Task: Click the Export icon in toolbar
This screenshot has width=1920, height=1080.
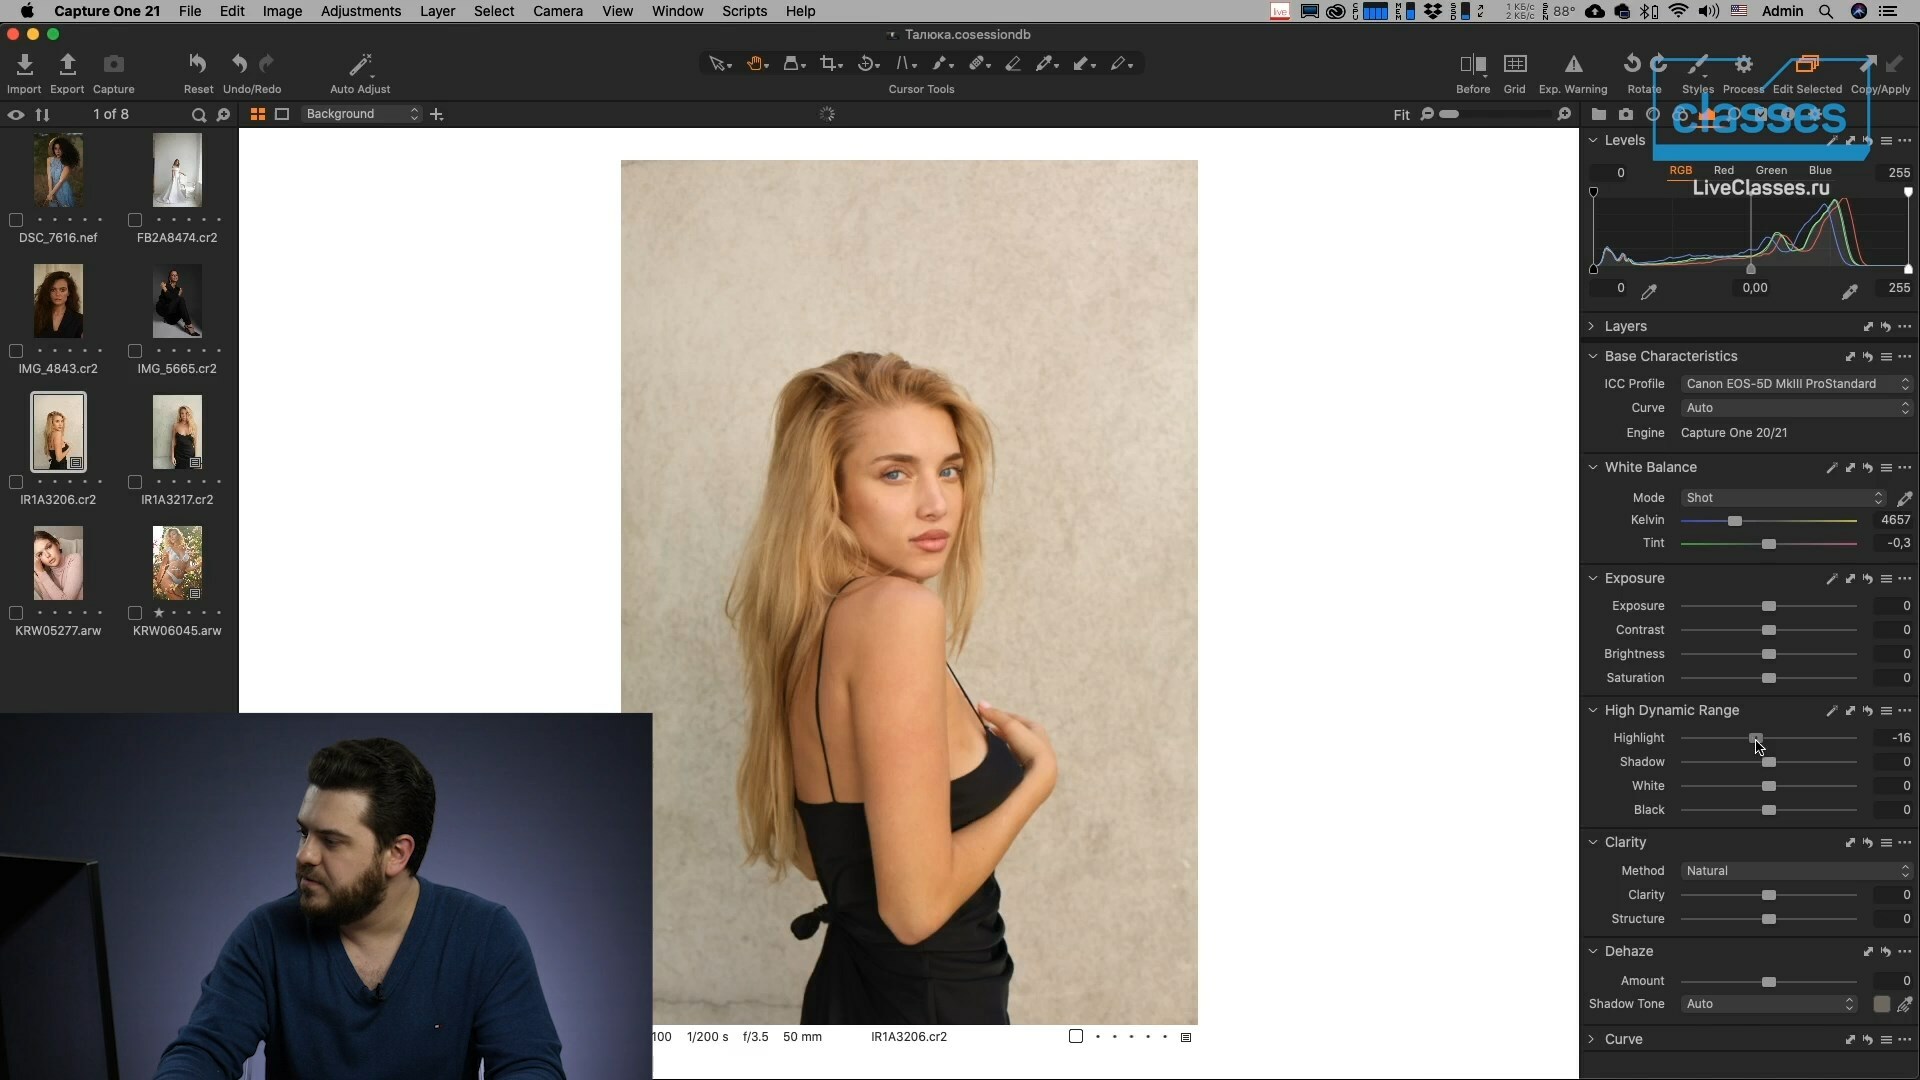Action: pos(67,65)
